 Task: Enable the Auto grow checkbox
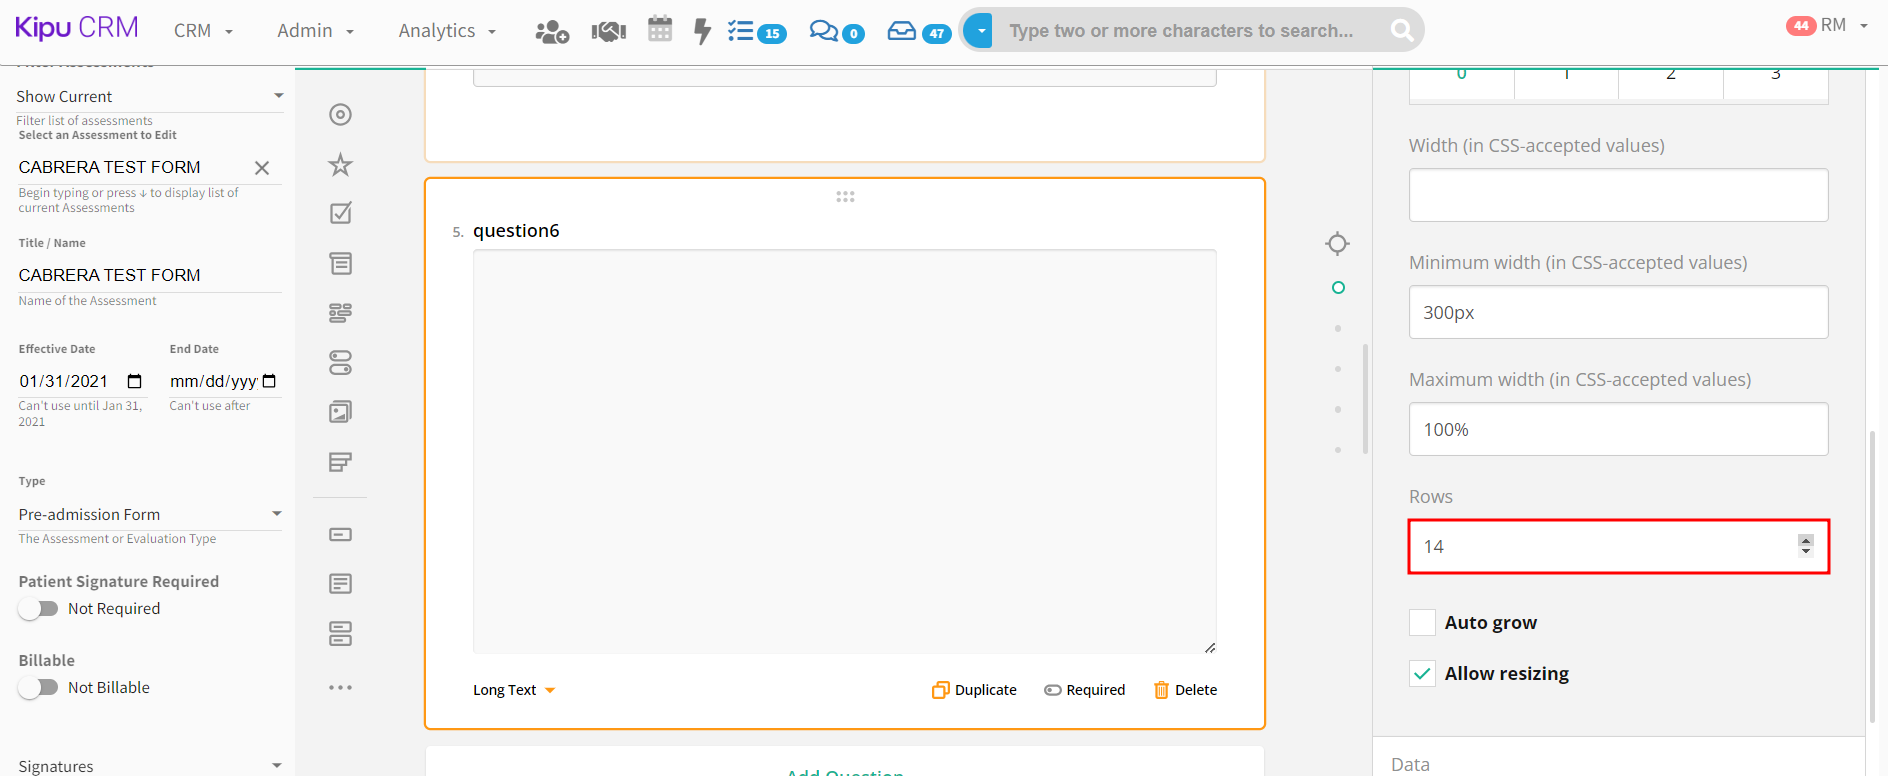pyautogui.click(x=1422, y=623)
